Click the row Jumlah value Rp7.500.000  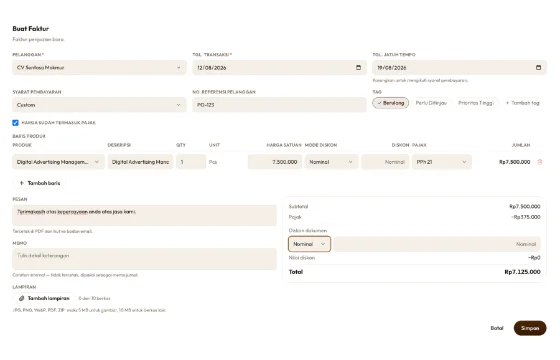(514, 162)
